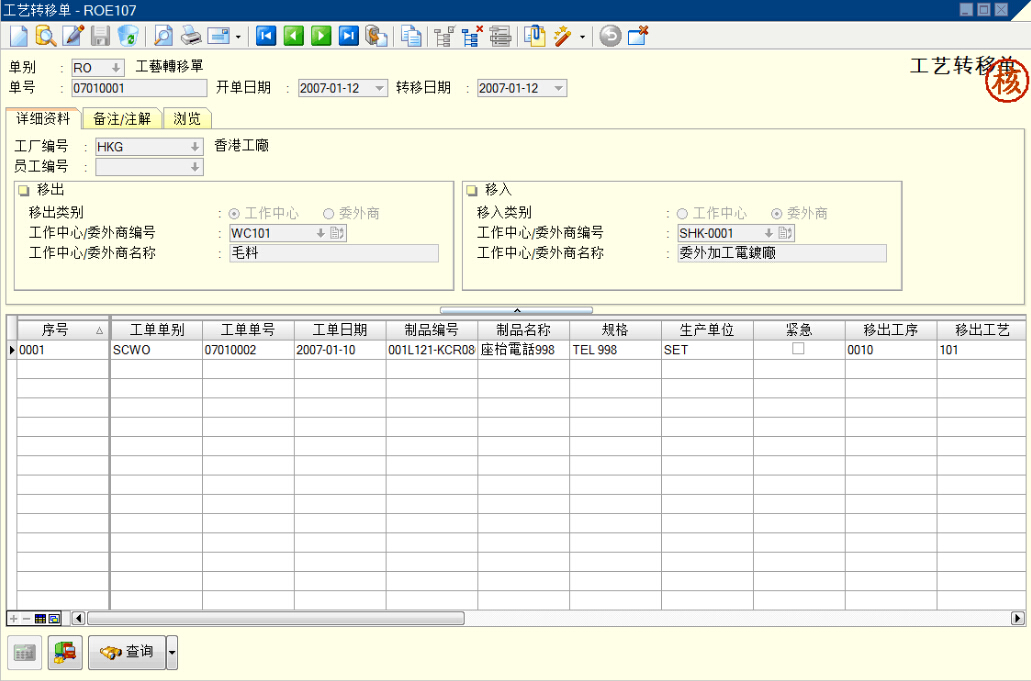Image resolution: width=1031 pixels, height=681 pixels.
Task: Open the attachment paperclip icon
Action: (x=535, y=35)
